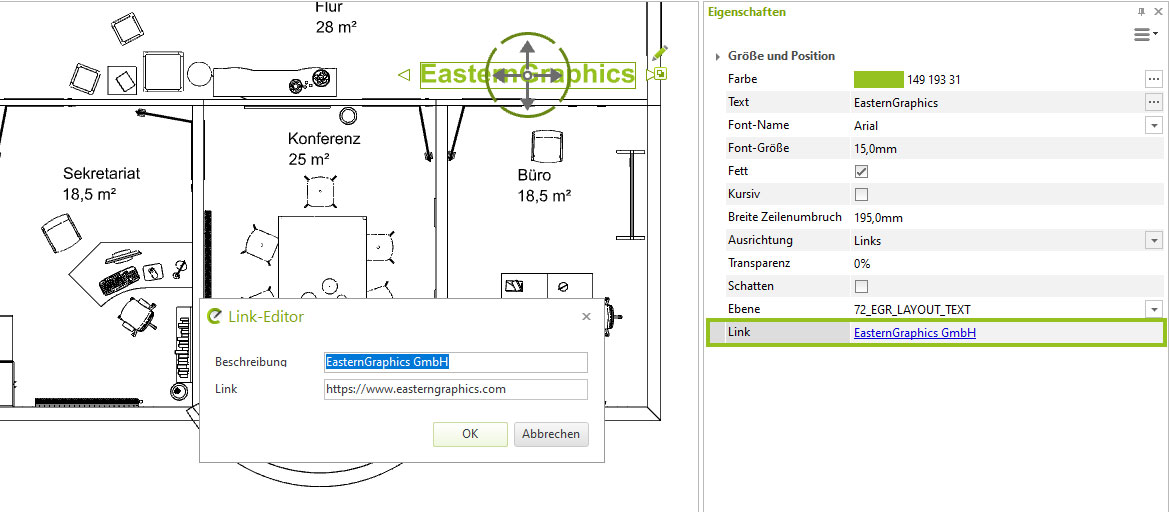This screenshot has height=512, width=1170.
Task: Click the Konferenz room label
Action: point(324,139)
